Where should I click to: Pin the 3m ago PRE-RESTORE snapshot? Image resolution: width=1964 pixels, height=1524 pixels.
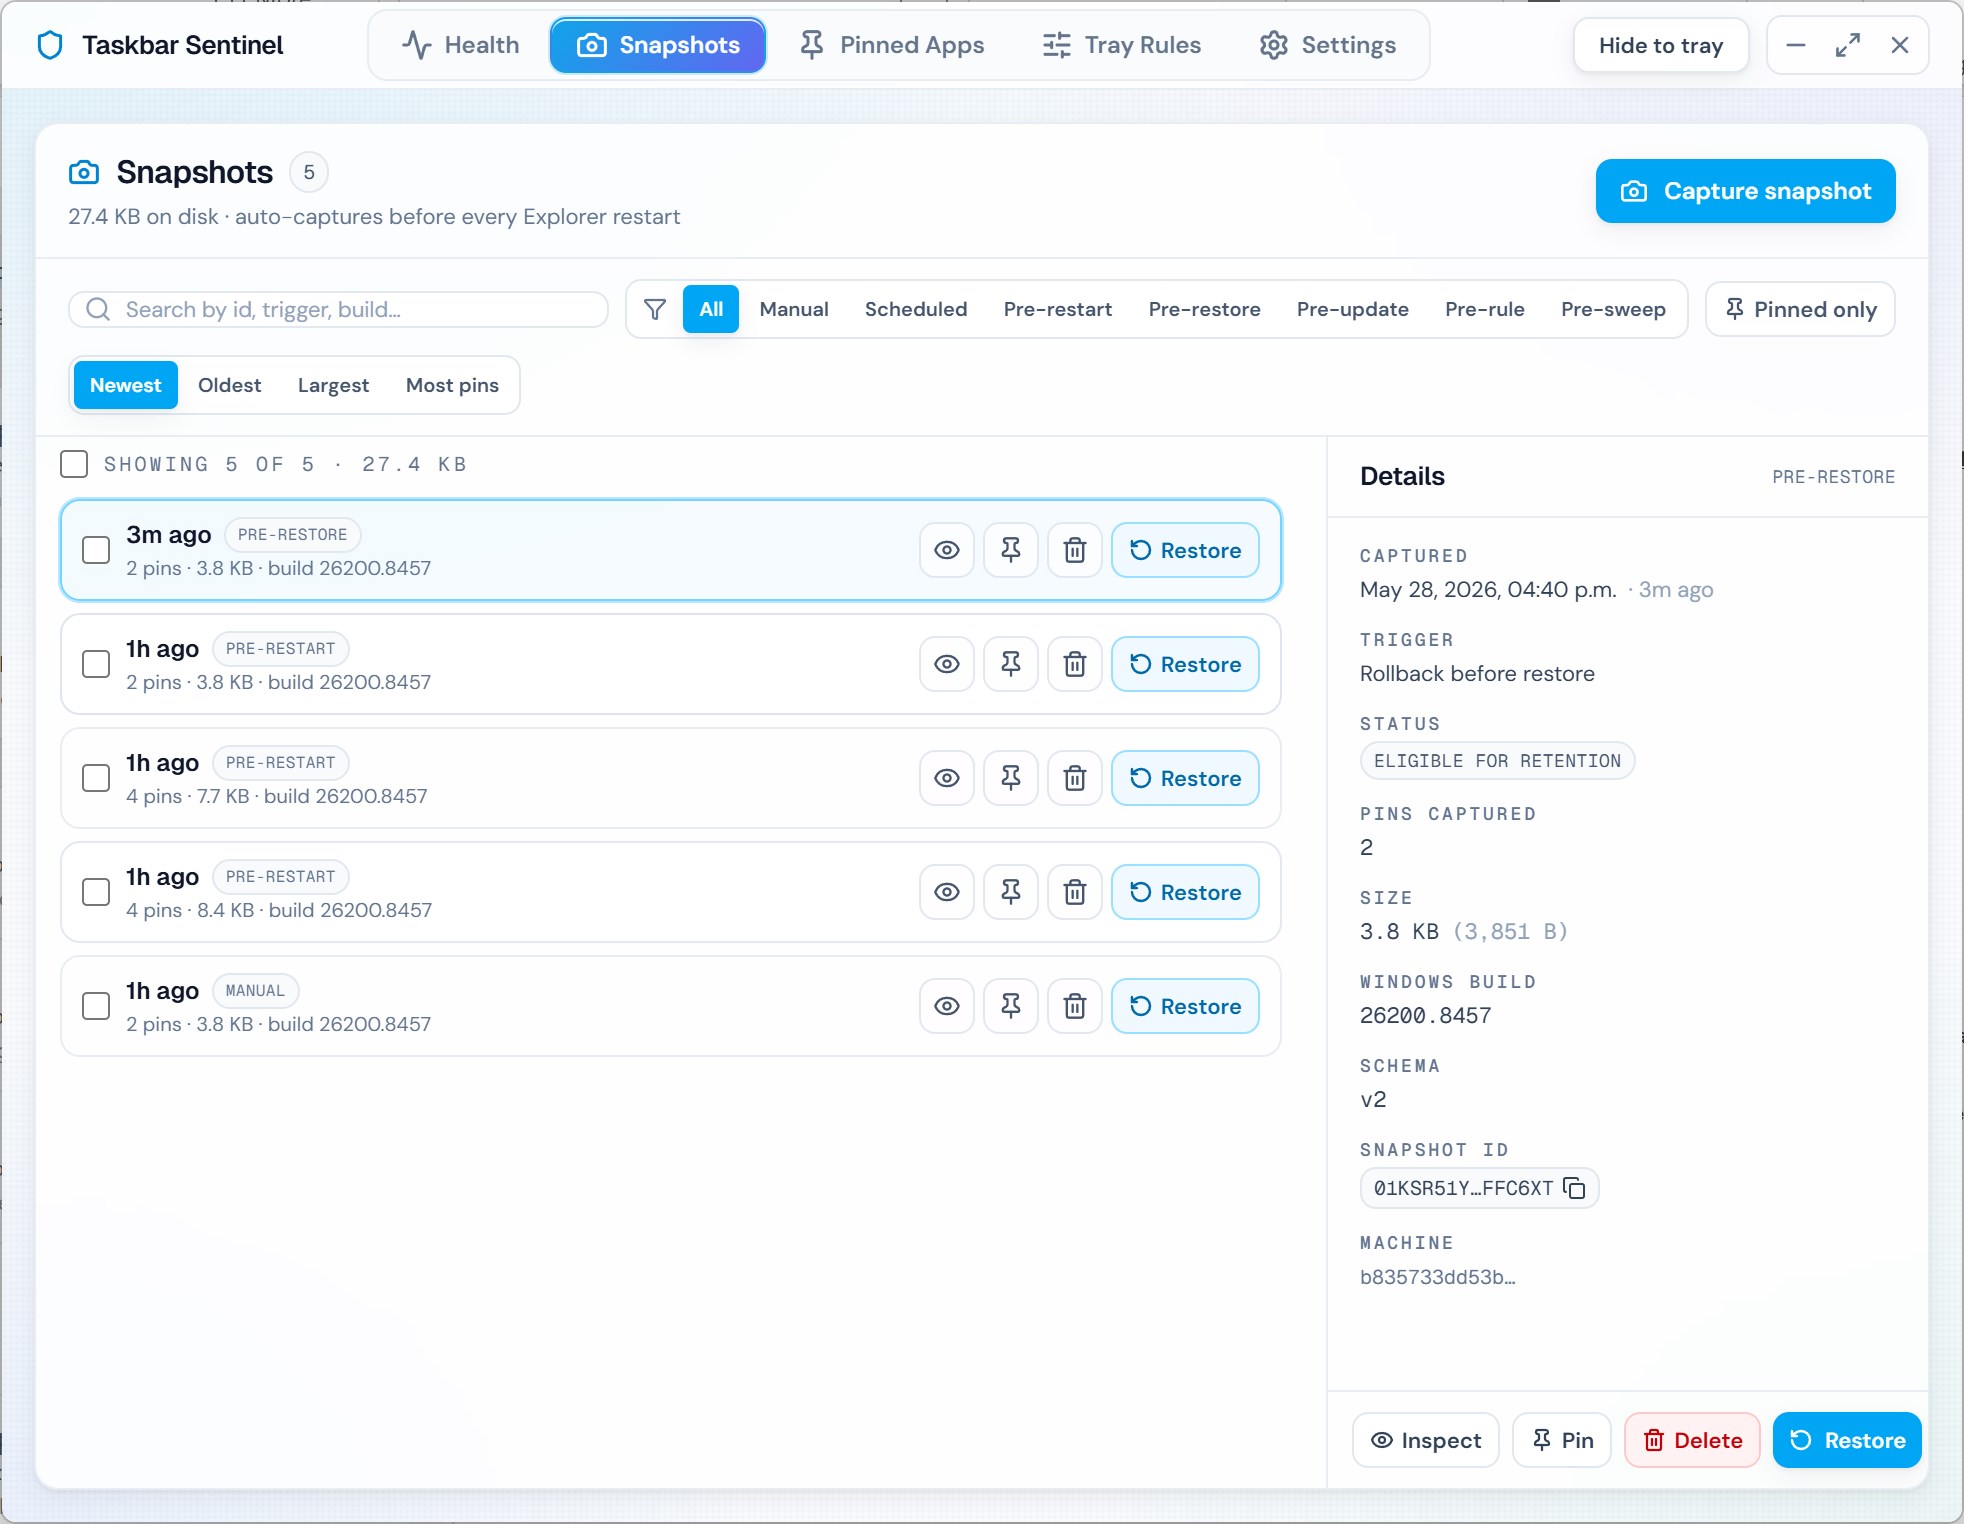tap(1010, 550)
